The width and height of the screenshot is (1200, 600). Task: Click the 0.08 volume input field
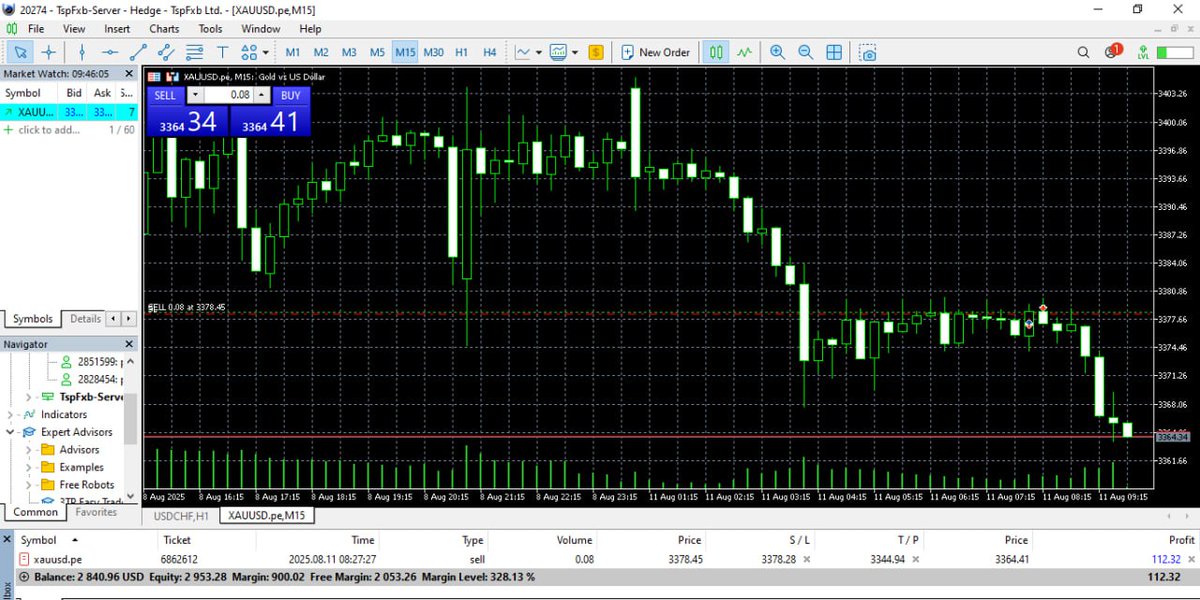[228, 95]
